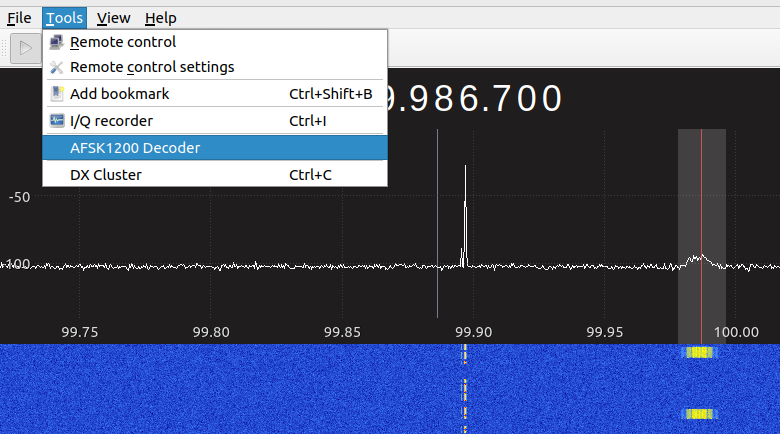Screen dimensions: 780x434
Task: Close the open Tools menu
Action: click(x=65, y=18)
